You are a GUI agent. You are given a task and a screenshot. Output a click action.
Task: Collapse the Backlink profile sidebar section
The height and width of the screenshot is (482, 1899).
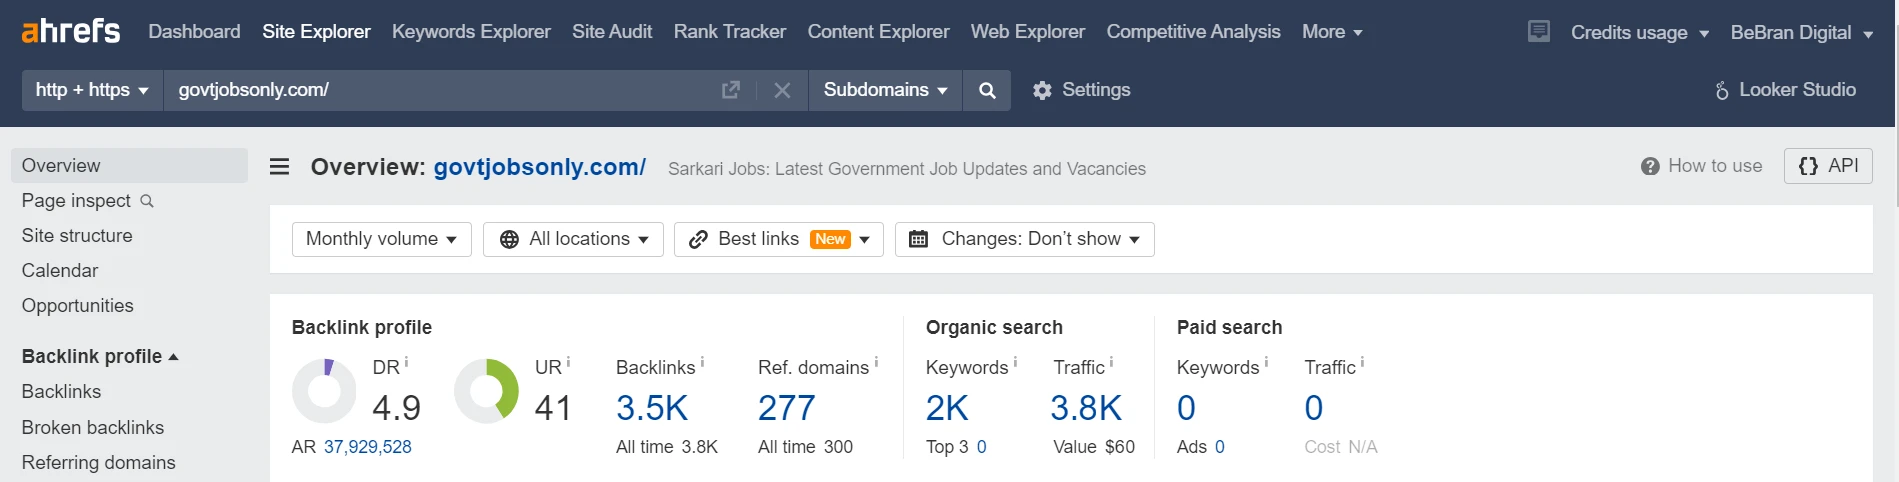tap(100, 356)
